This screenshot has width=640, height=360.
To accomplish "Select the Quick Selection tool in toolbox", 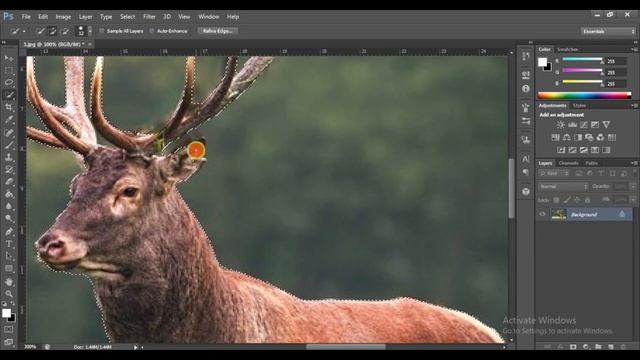I will (x=9, y=95).
